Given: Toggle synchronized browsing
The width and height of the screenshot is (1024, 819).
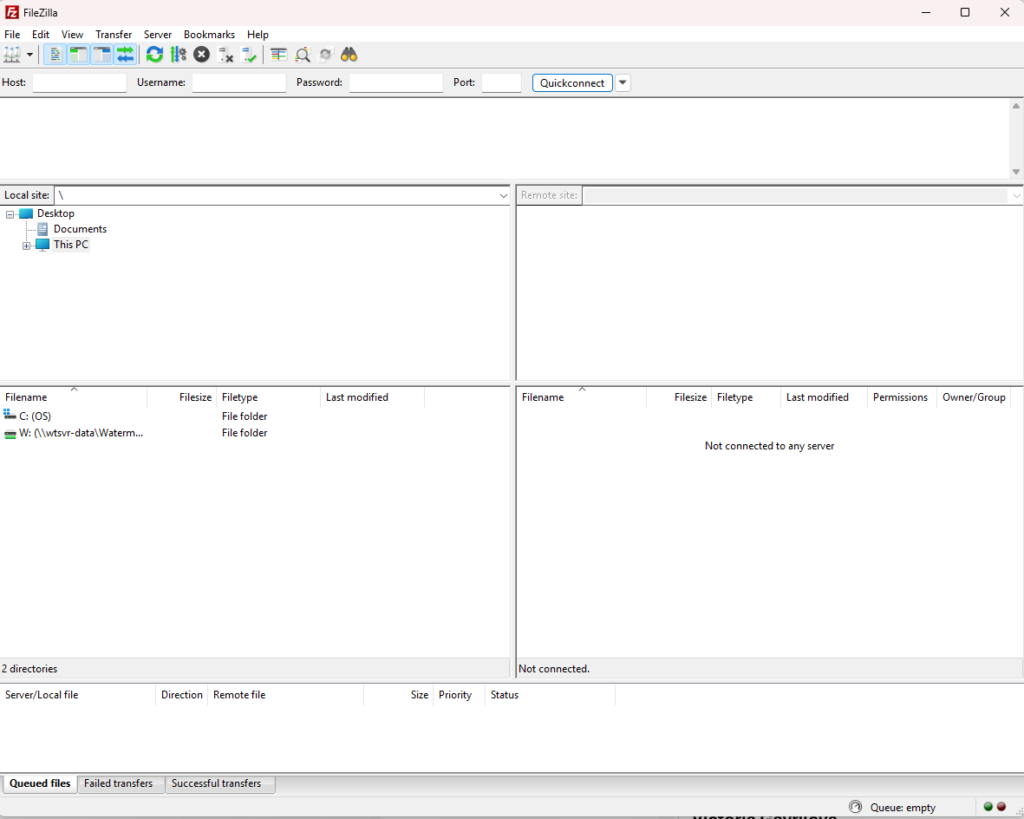Looking at the screenshot, I should click(325, 55).
